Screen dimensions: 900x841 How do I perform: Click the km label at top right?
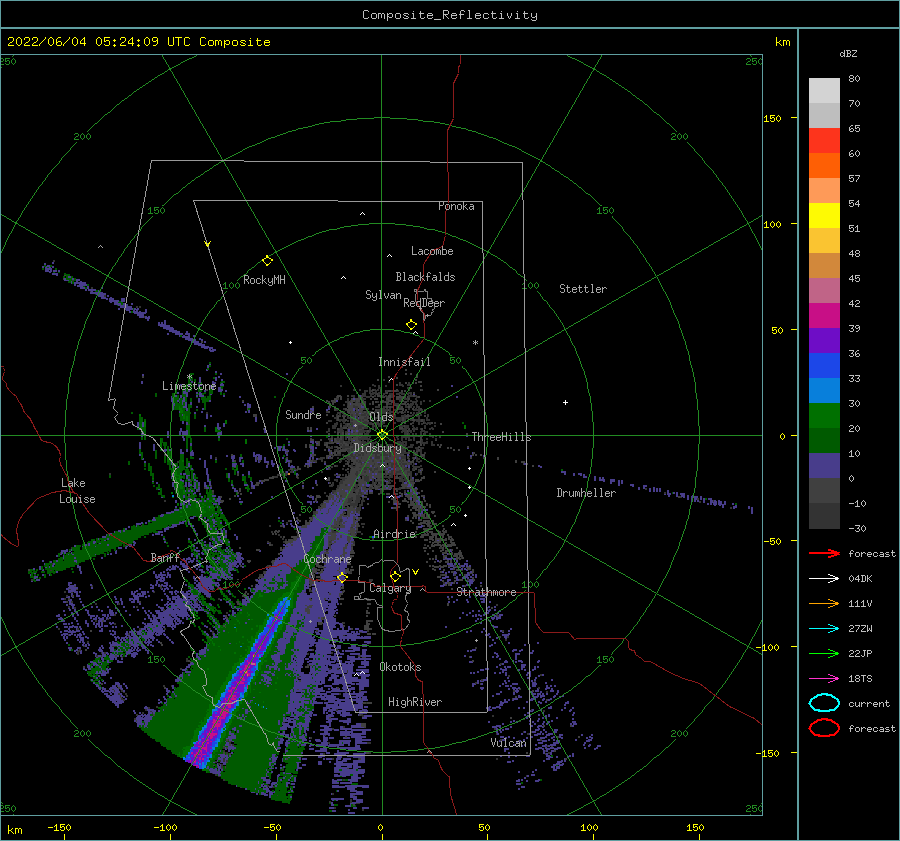tap(782, 42)
